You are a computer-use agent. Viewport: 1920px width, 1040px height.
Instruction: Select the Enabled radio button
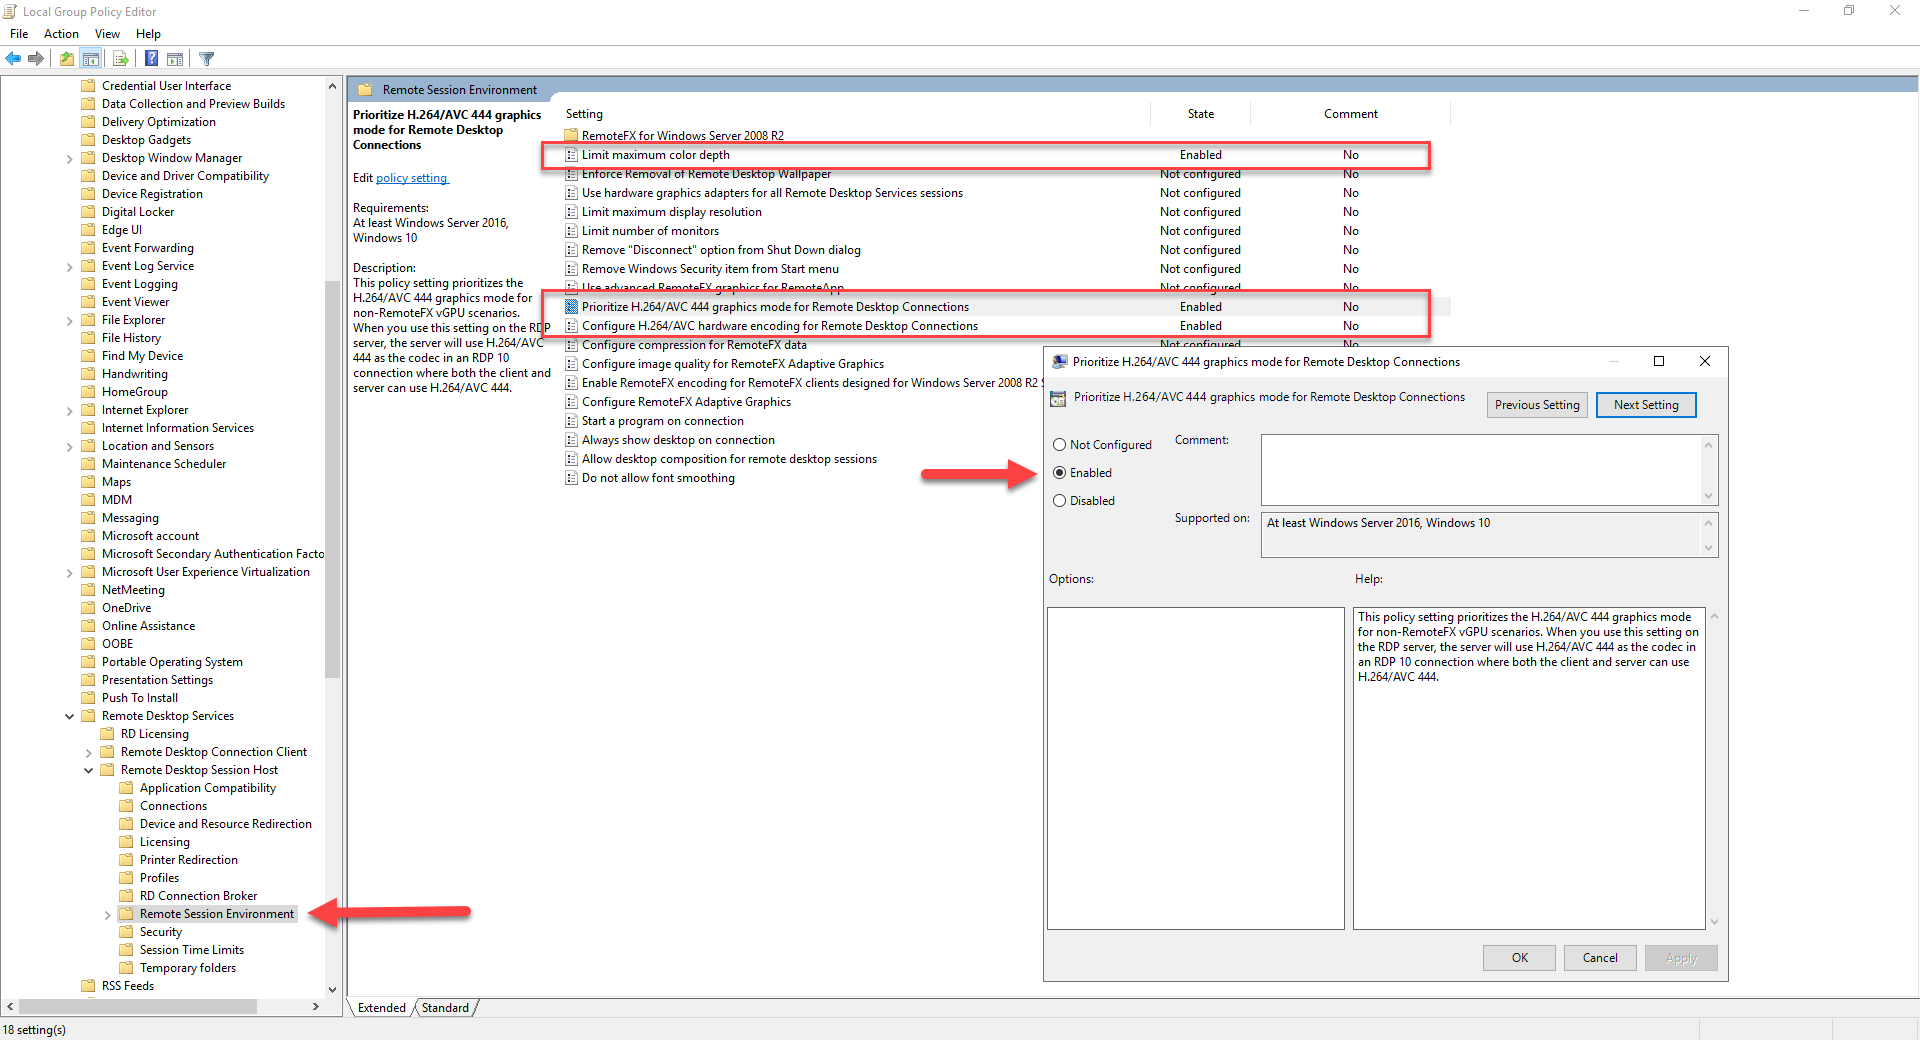tap(1059, 473)
